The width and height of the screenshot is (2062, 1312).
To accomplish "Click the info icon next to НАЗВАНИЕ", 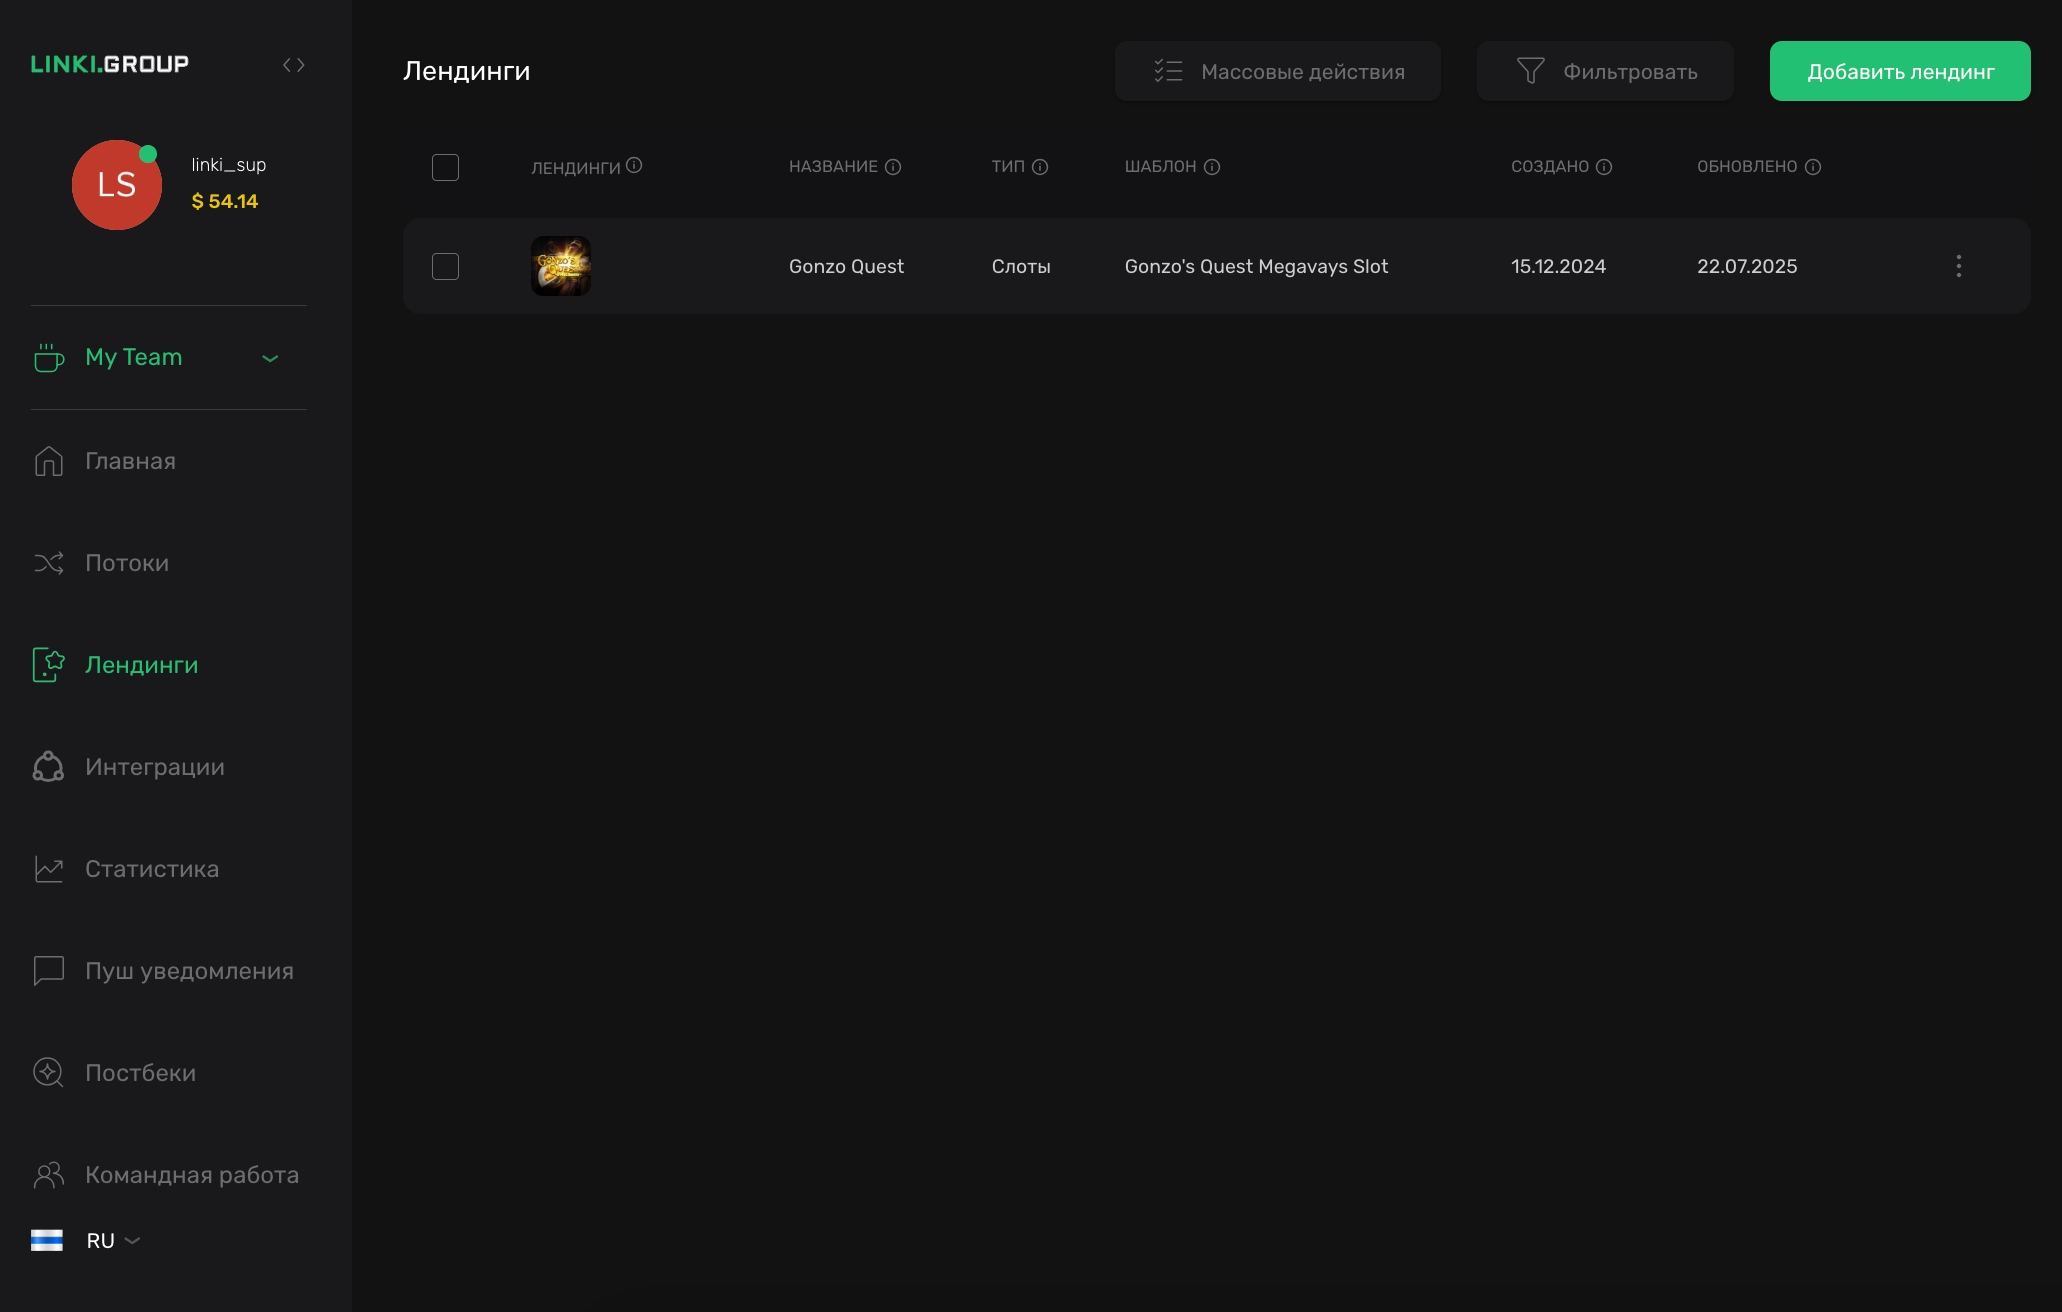I will point(893,167).
